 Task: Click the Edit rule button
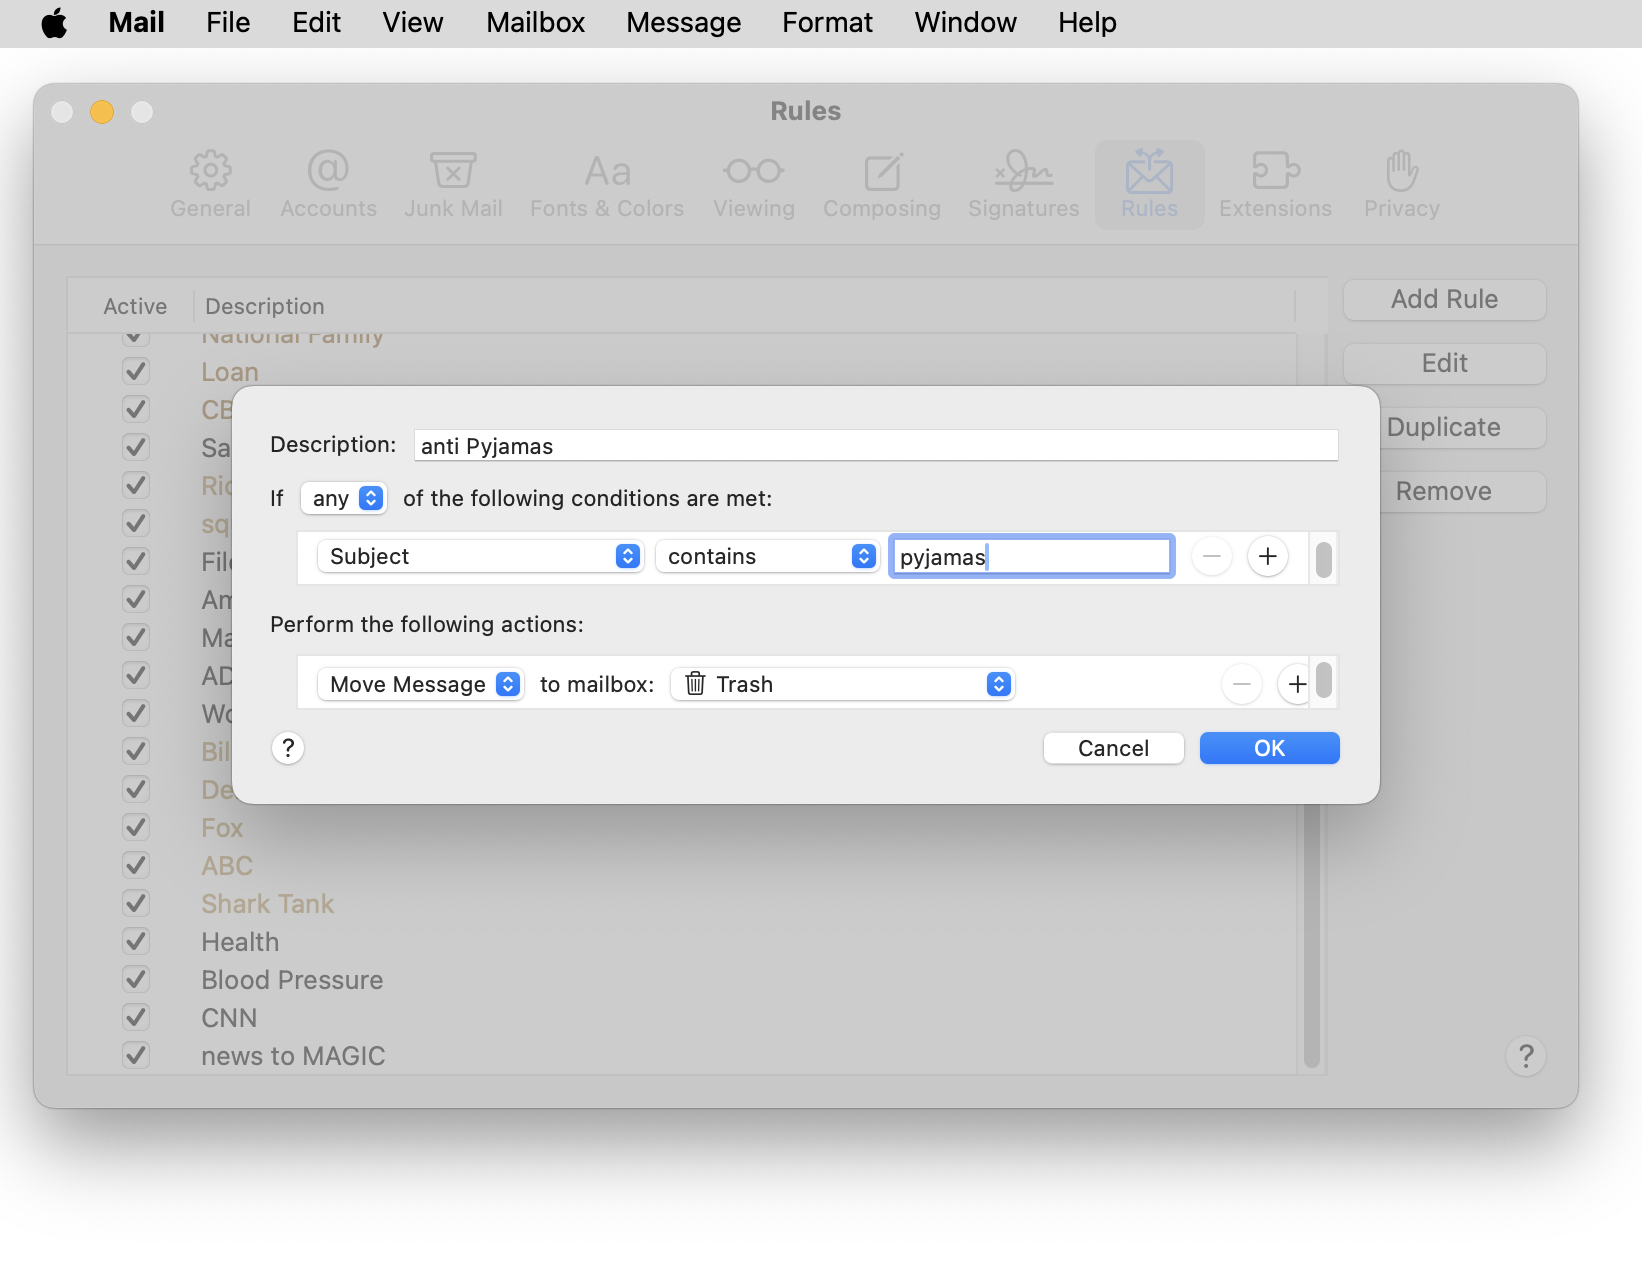[x=1444, y=363]
